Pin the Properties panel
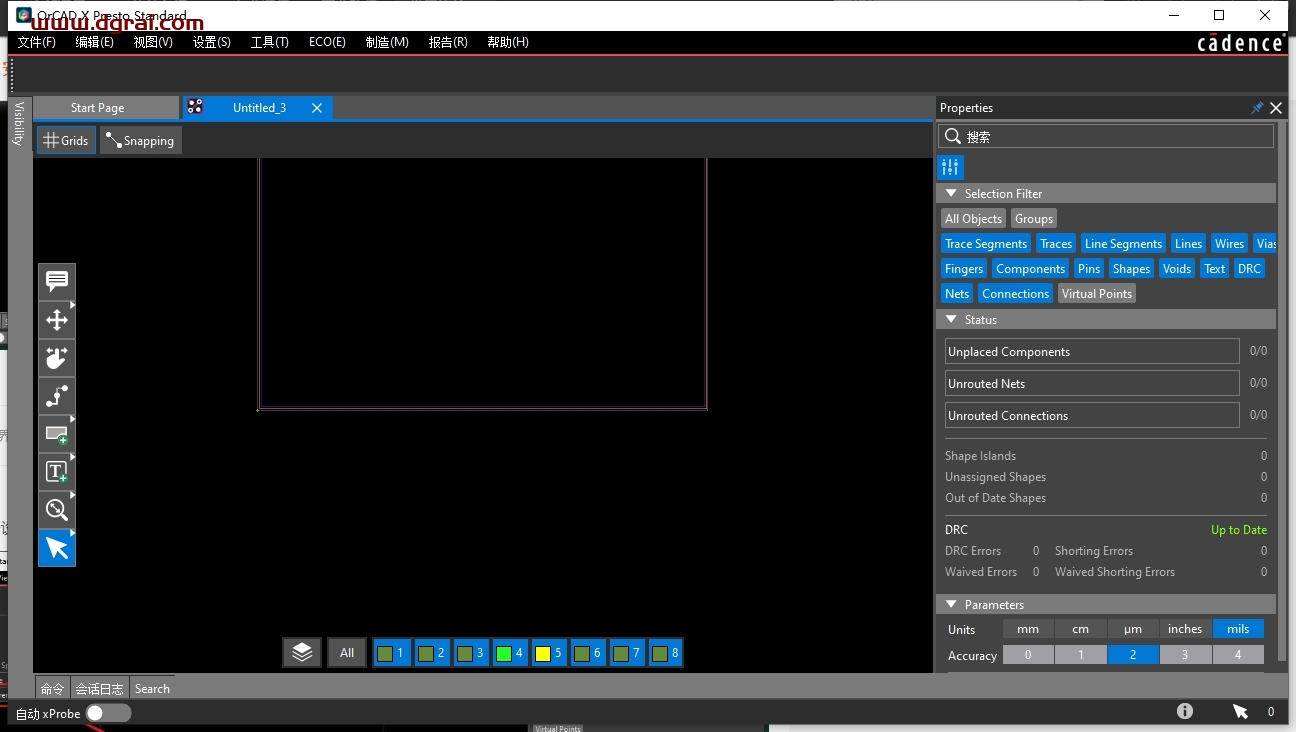 coord(1257,108)
